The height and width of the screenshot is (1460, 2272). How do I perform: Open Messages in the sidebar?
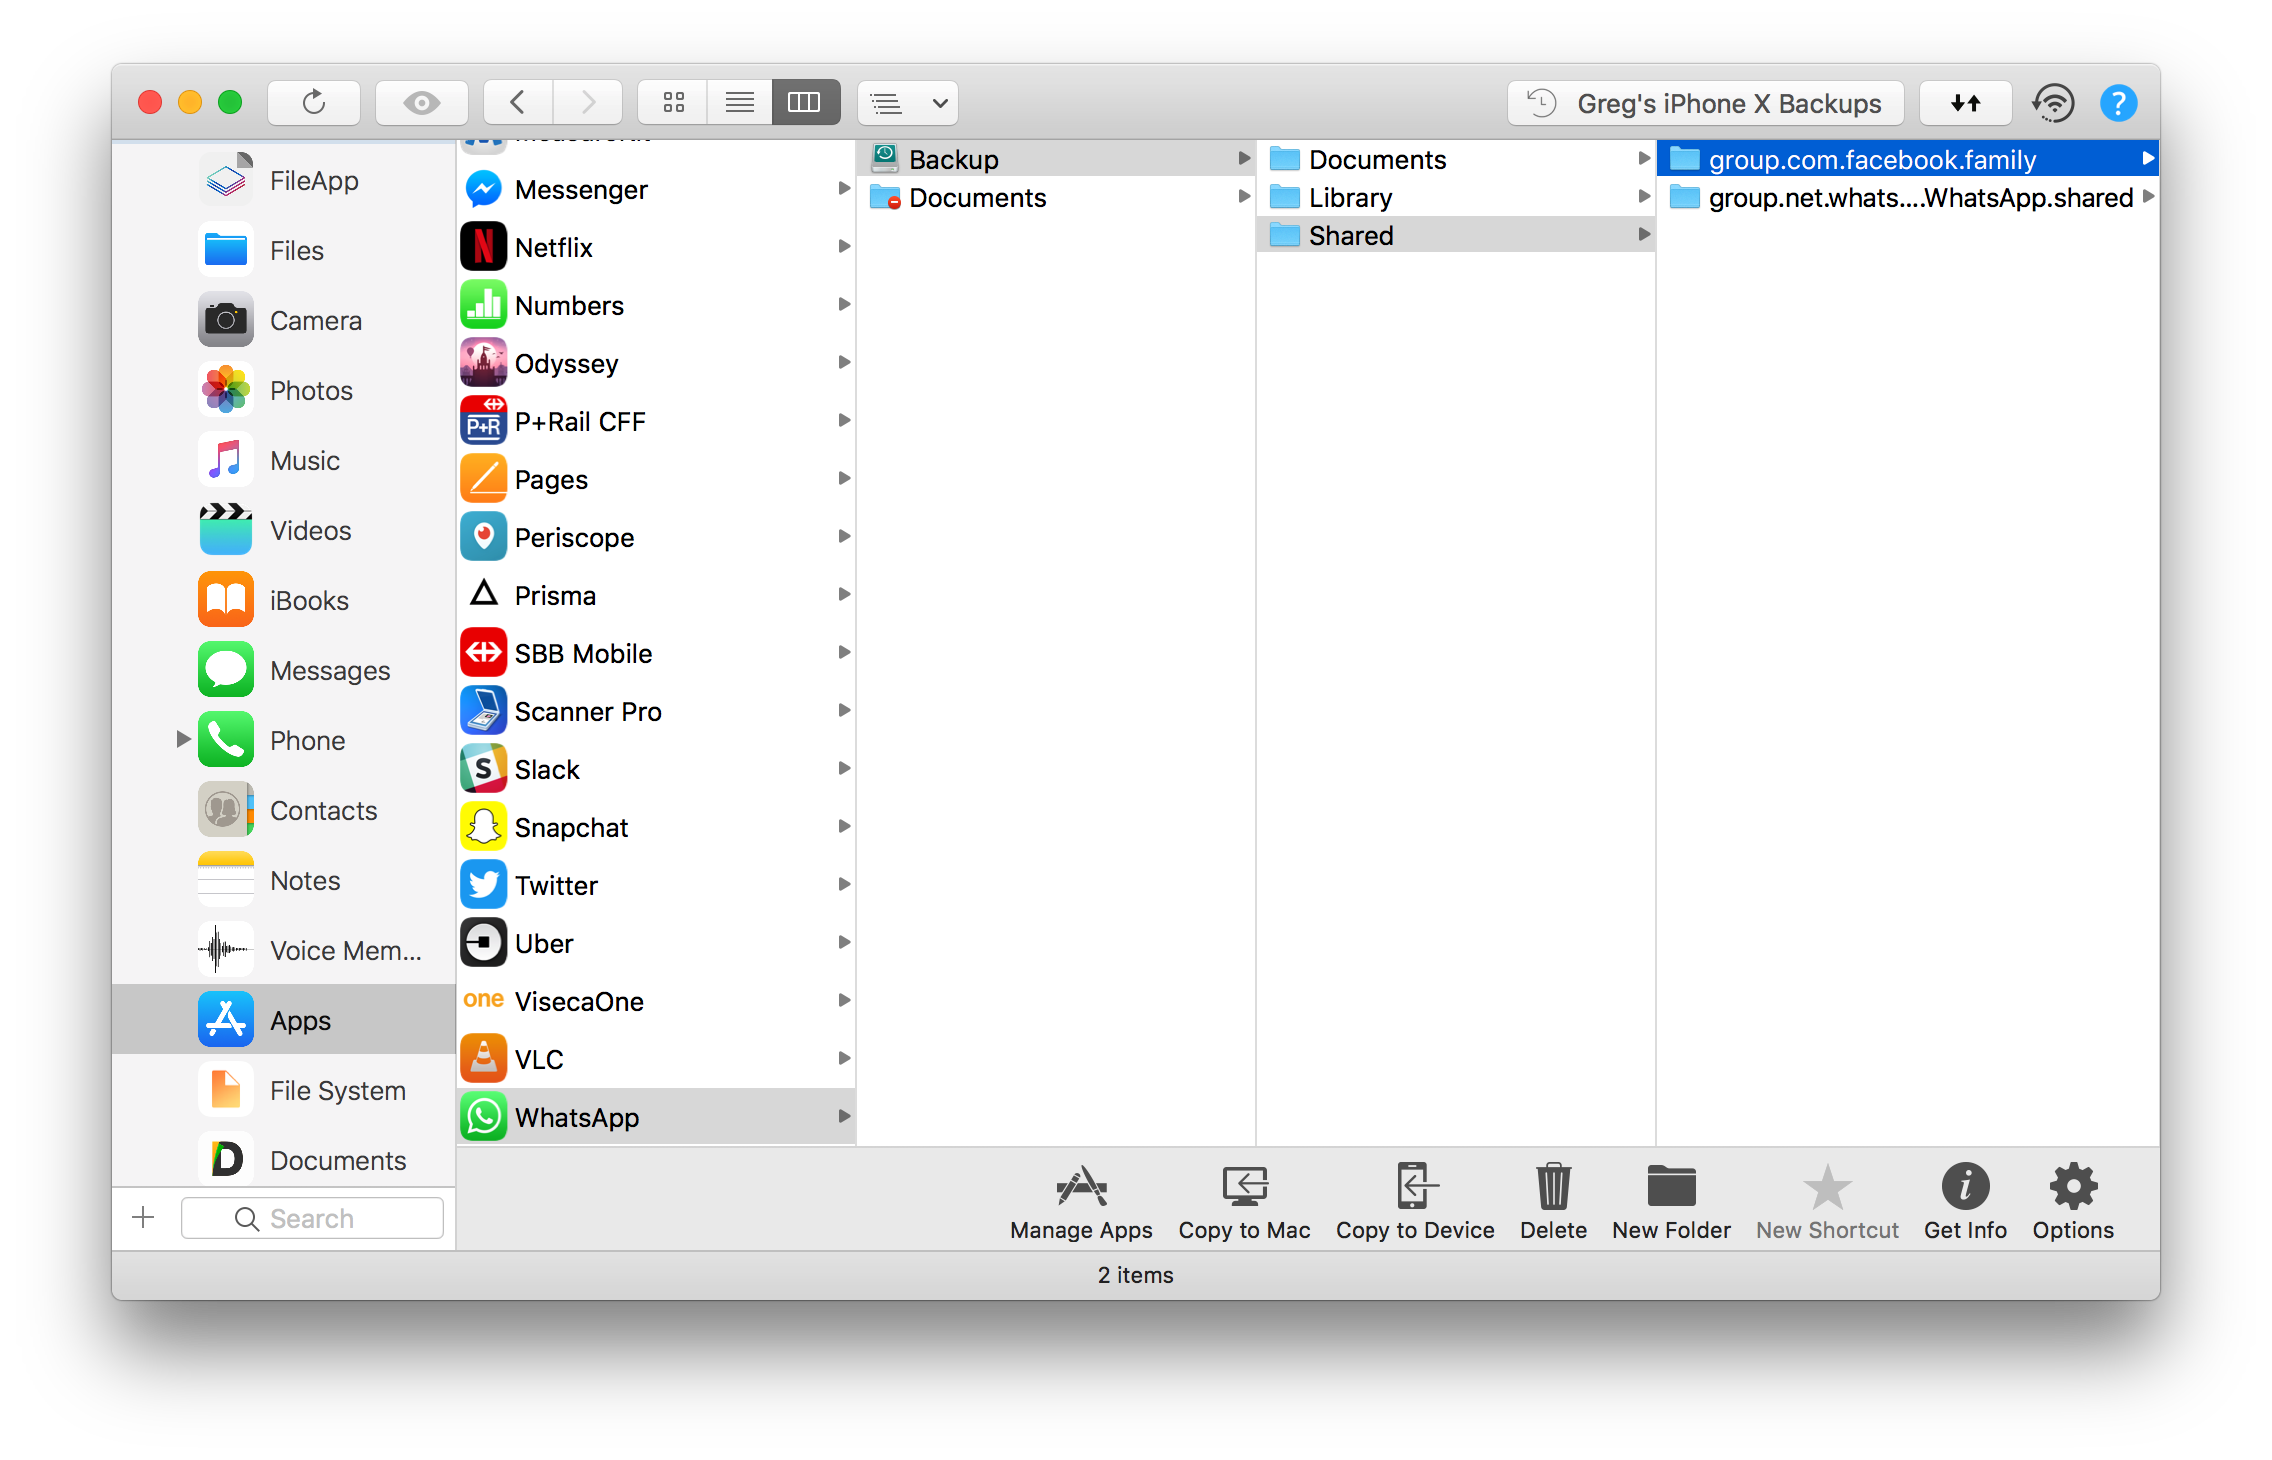(284, 671)
